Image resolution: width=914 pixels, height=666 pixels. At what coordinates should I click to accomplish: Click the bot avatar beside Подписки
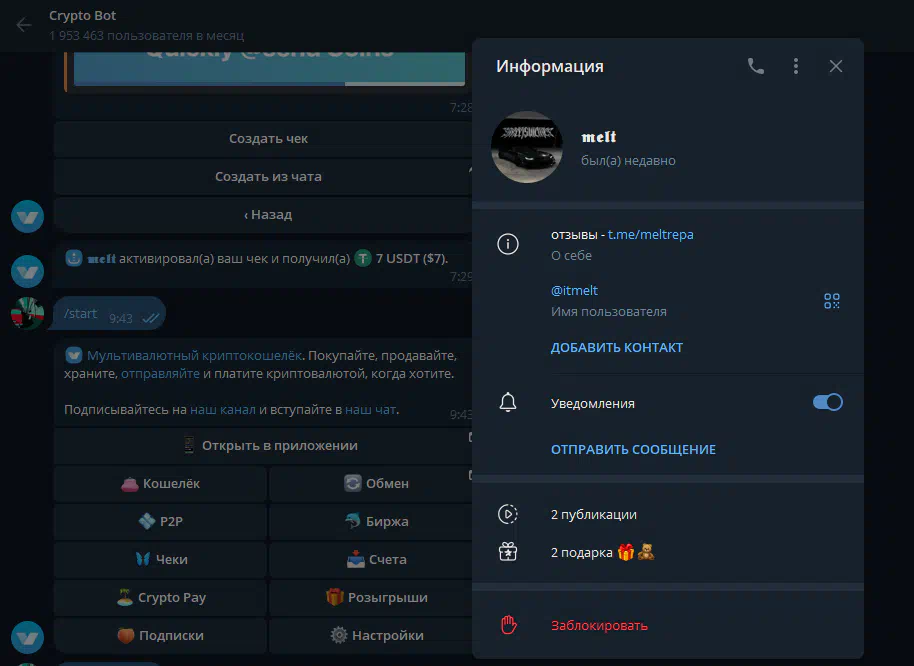pos(27,637)
